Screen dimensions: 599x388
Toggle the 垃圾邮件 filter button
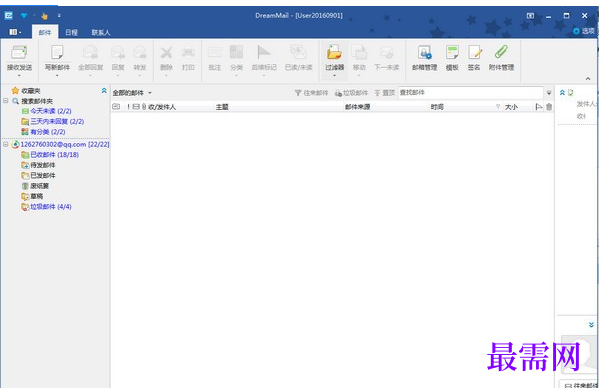[351, 93]
